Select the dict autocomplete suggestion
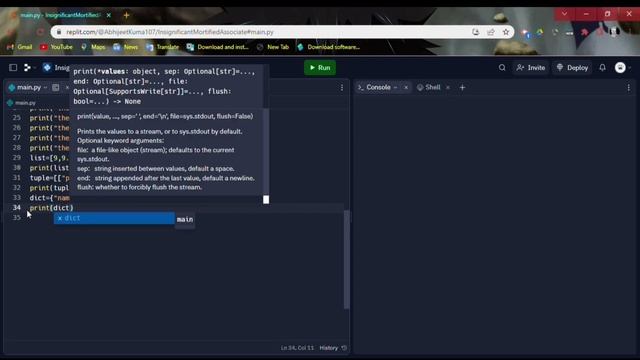 (114, 218)
